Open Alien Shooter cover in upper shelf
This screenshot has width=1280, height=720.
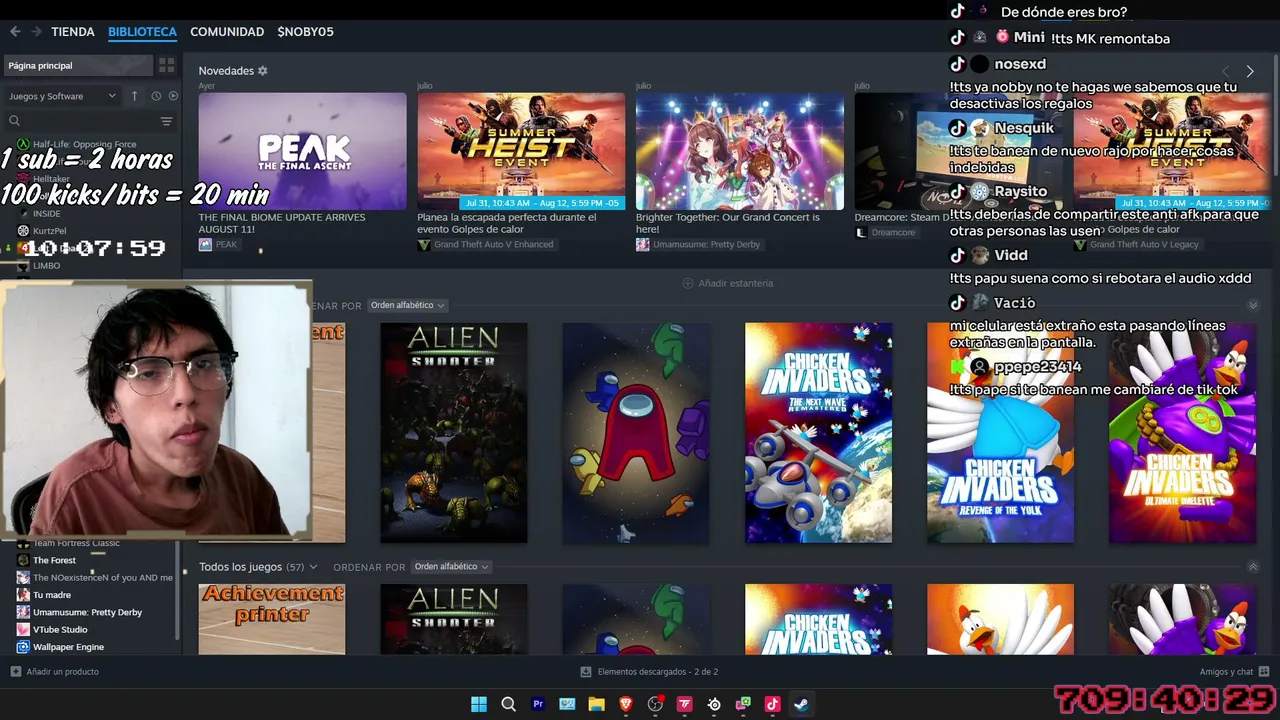coord(453,433)
